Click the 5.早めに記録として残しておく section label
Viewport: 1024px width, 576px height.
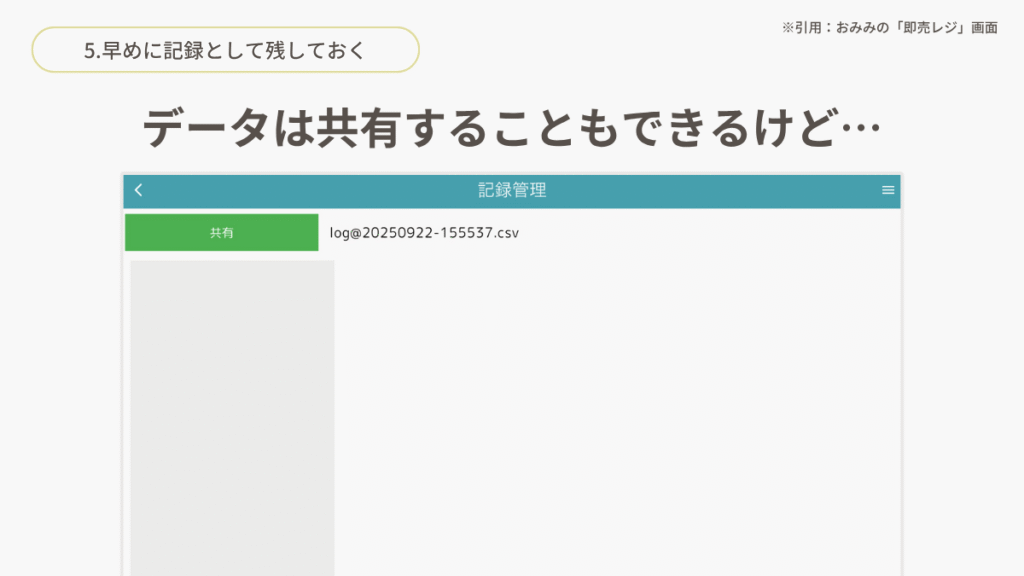pyautogui.click(x=225, y=50)
